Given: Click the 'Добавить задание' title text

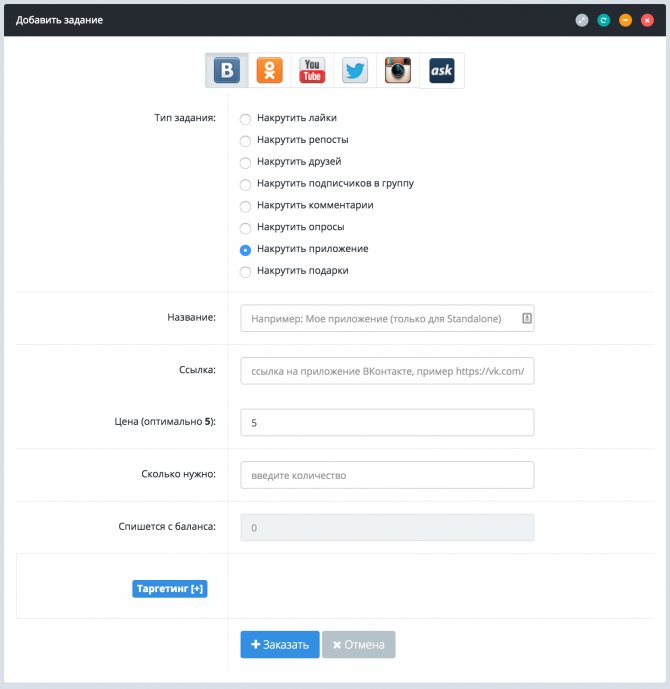Looking at the screenshot, I should 59,20.
